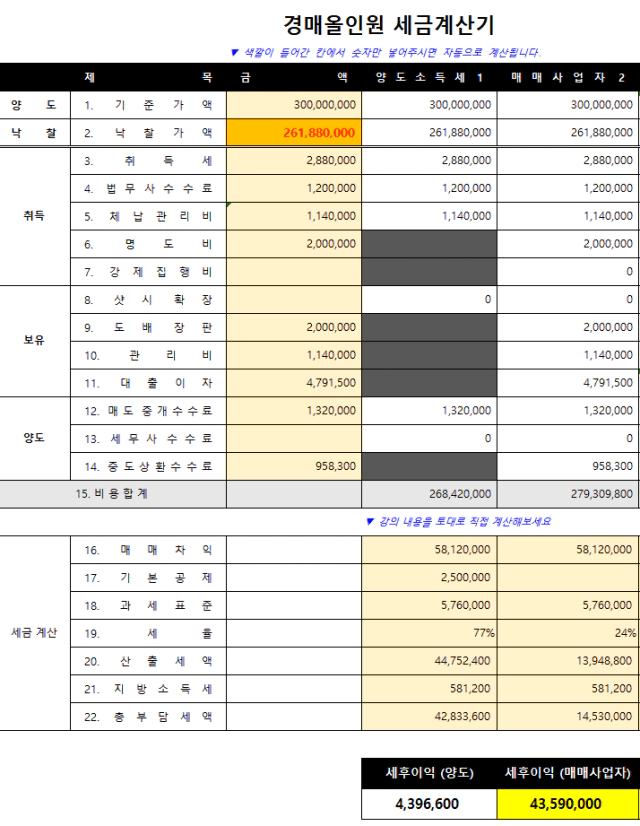The height and width of the screenshot is (826, 640).
Task: Select the 산출세액 cell 44,752,400
Action: point(429,661)
